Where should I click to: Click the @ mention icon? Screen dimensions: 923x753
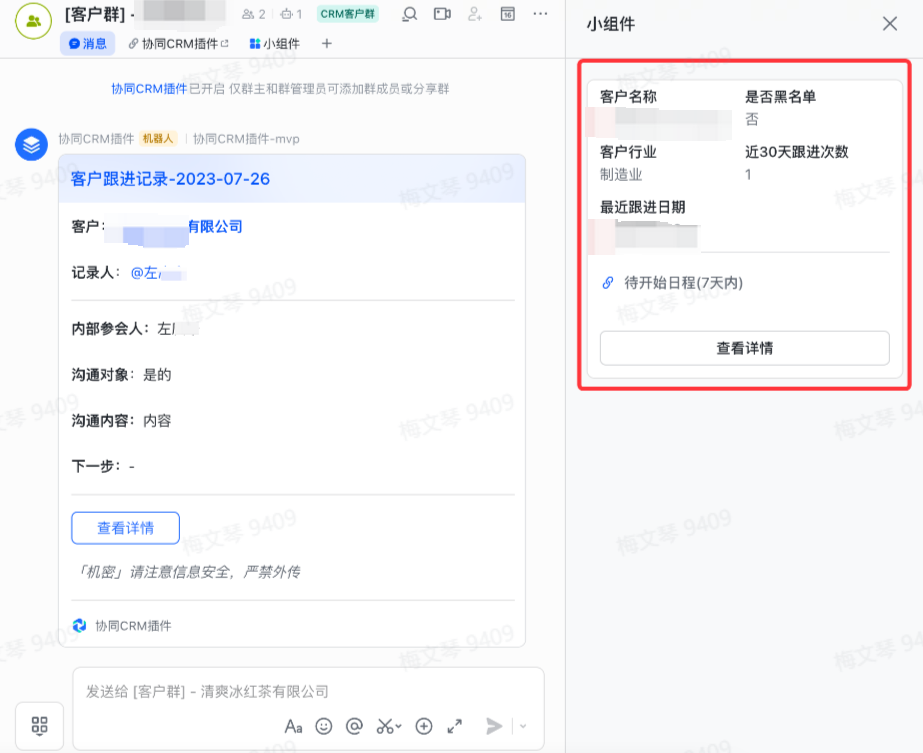(354, 726)
